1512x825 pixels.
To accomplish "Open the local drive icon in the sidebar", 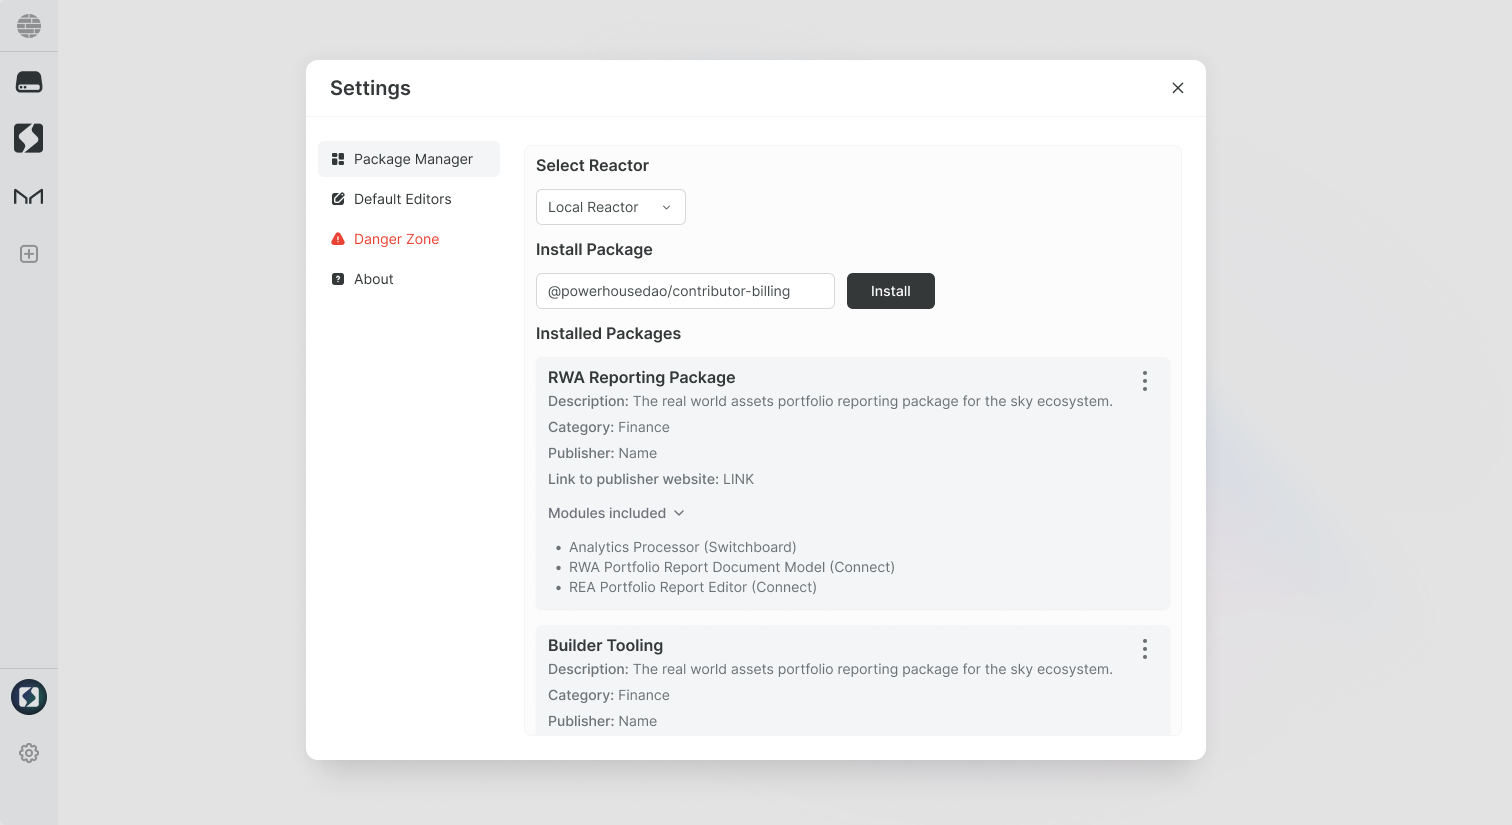I will click(29, 81).
